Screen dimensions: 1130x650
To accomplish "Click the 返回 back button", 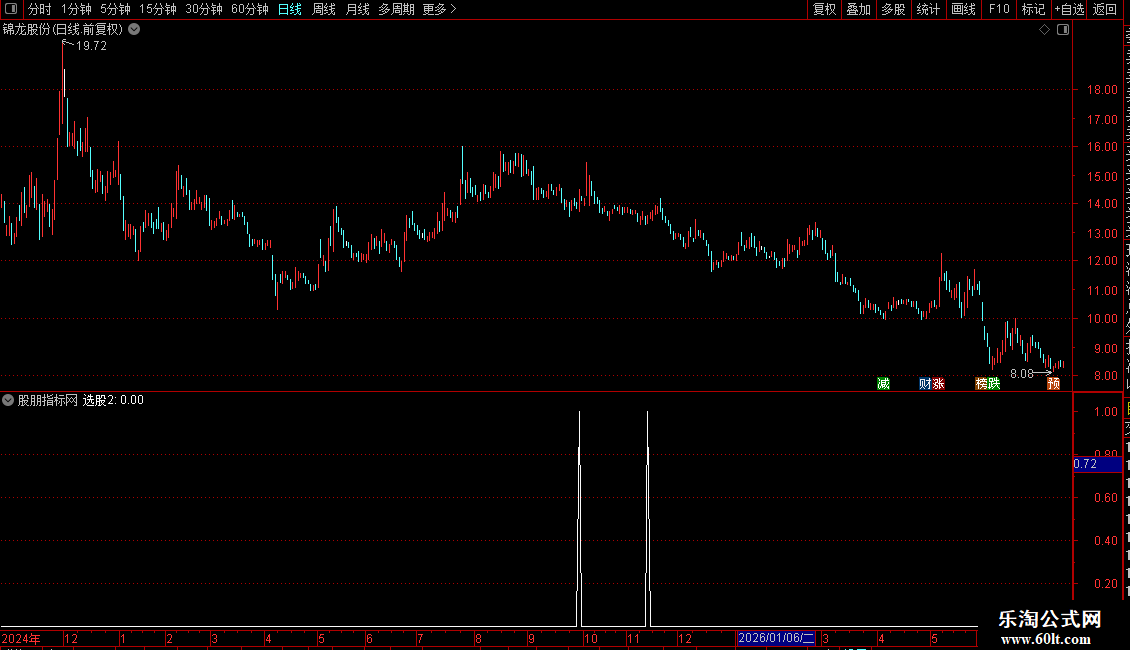I will 1105,9.
